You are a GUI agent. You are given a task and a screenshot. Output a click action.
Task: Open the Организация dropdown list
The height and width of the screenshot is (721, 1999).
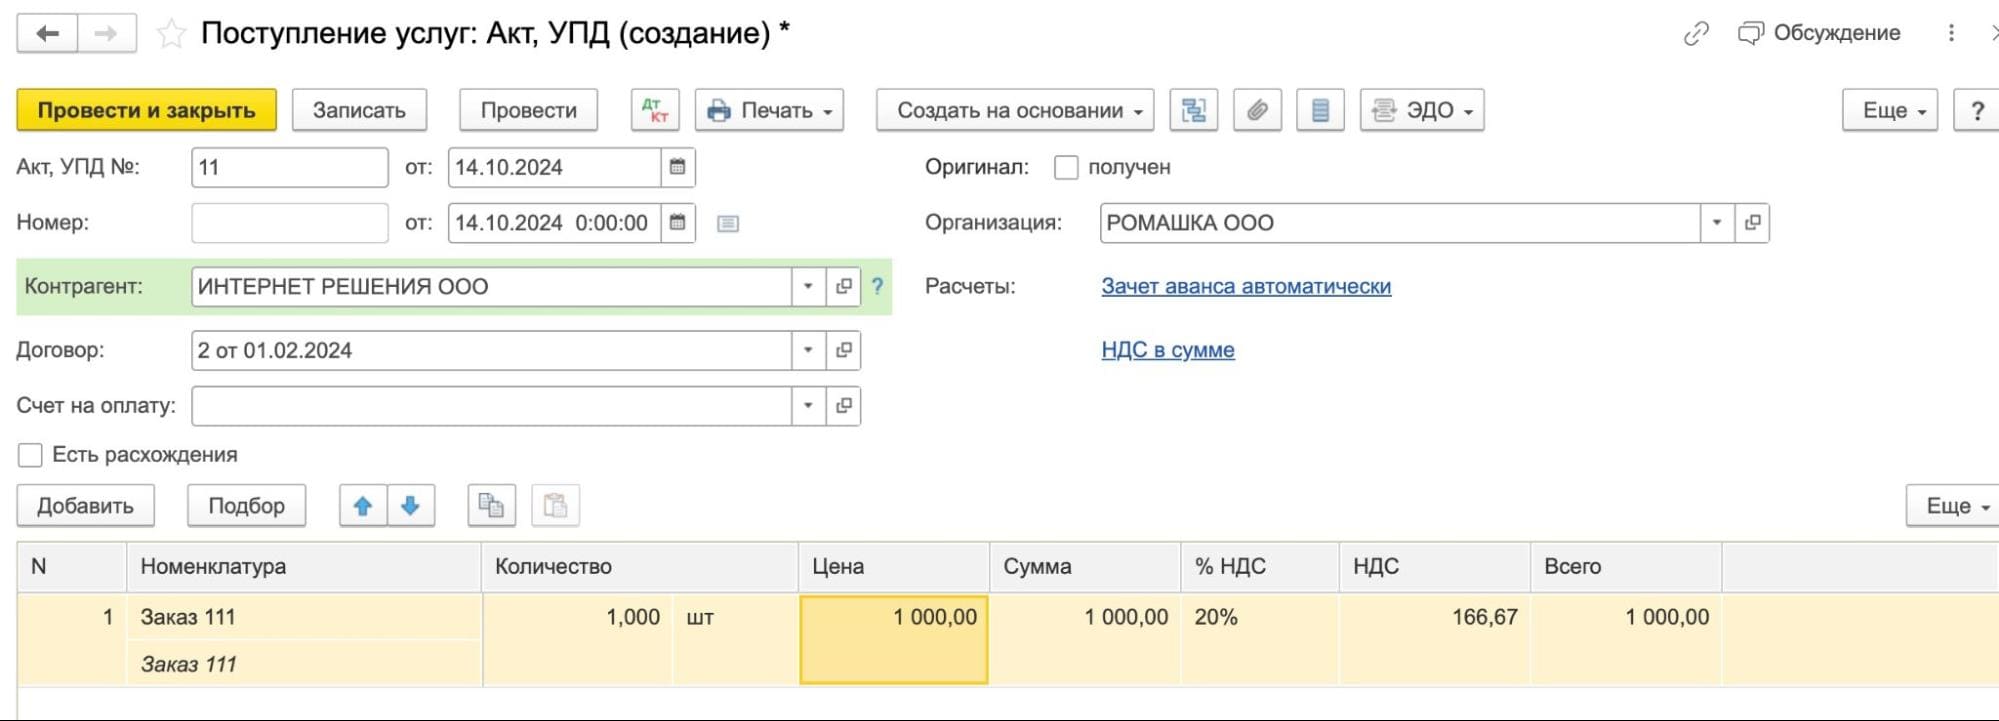coord(1716,223)
